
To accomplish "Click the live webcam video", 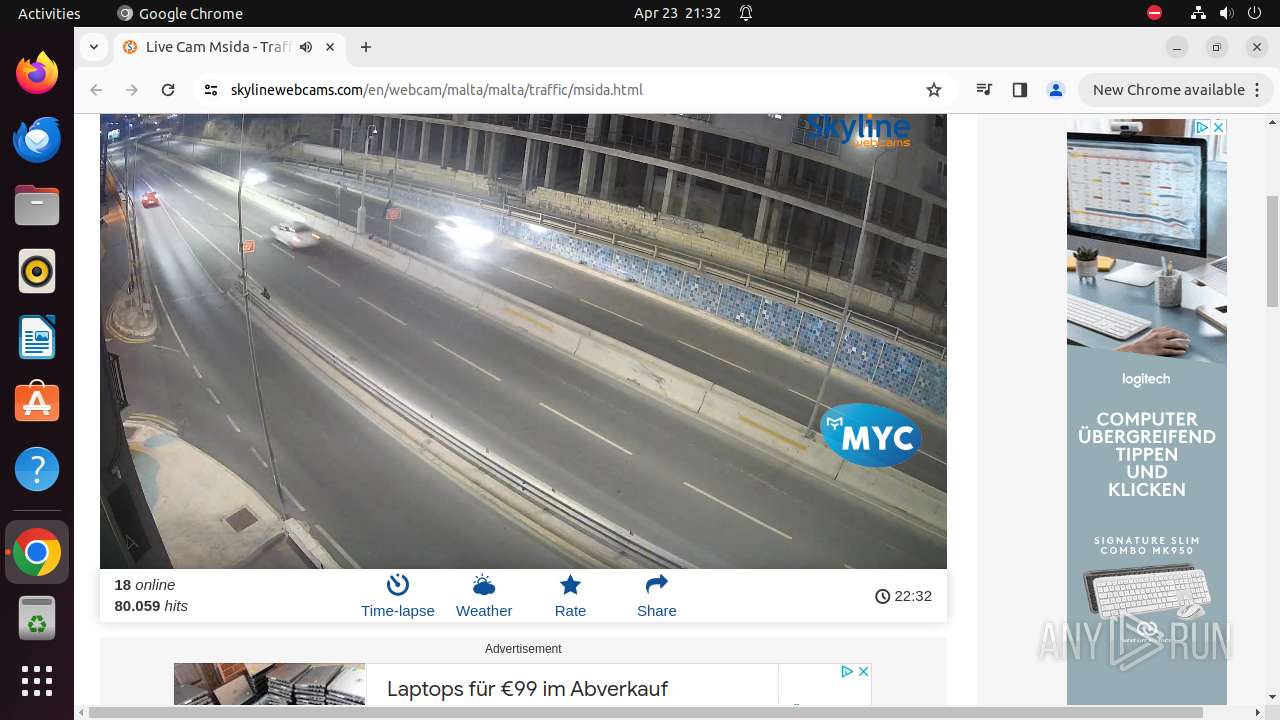I will pyautogui.click(x=523, y=340).
